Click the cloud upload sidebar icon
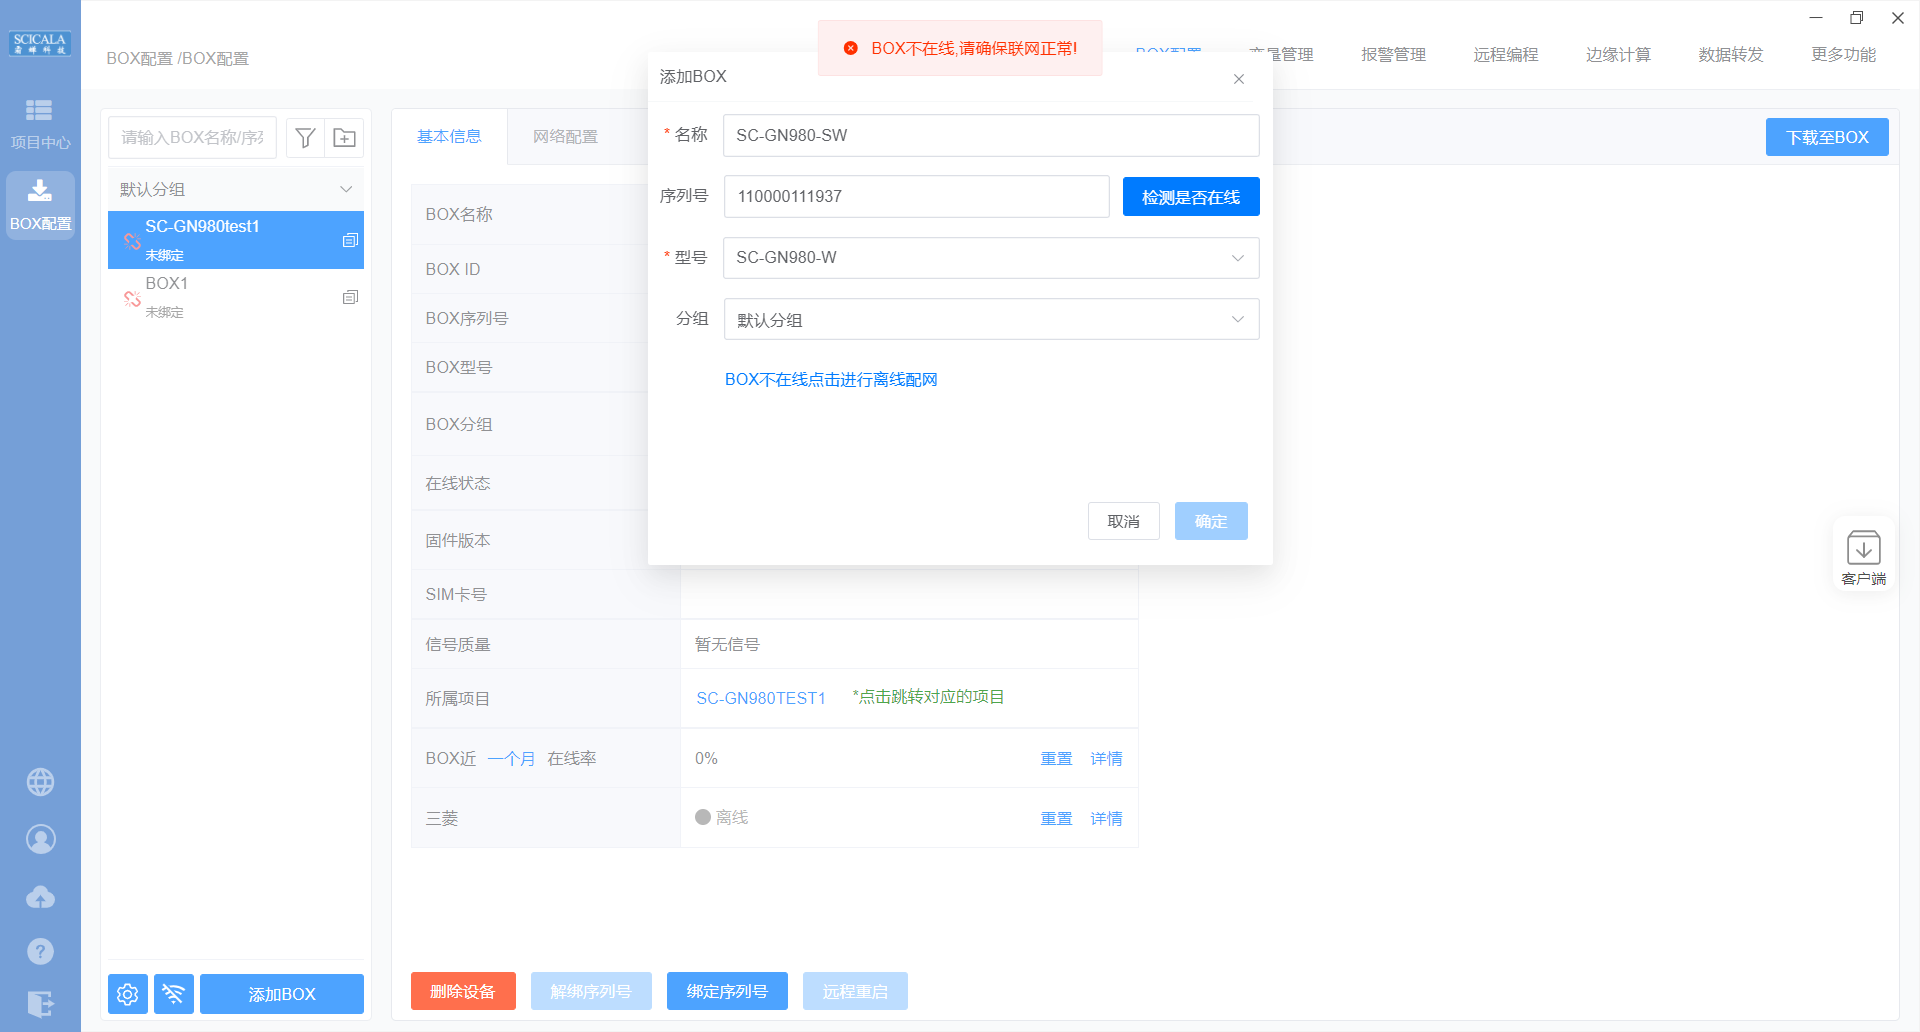Image resolution: width=1920 pixels, height=1032 pixels. pyautogui.click(x=40, y=897)
